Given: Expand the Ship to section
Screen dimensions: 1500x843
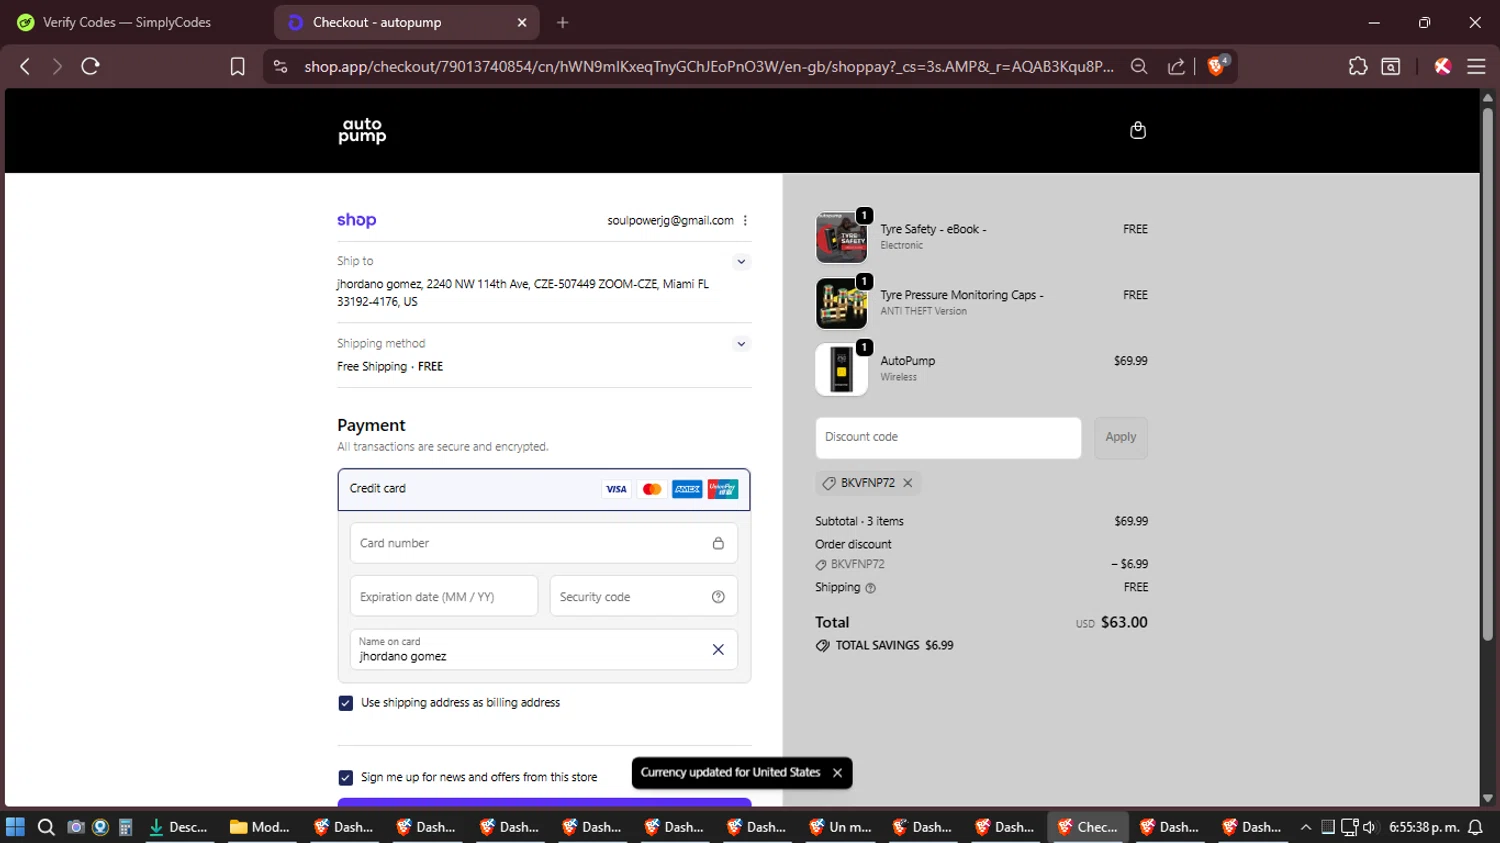Looking at the screenshot, I should coord(741,262).
